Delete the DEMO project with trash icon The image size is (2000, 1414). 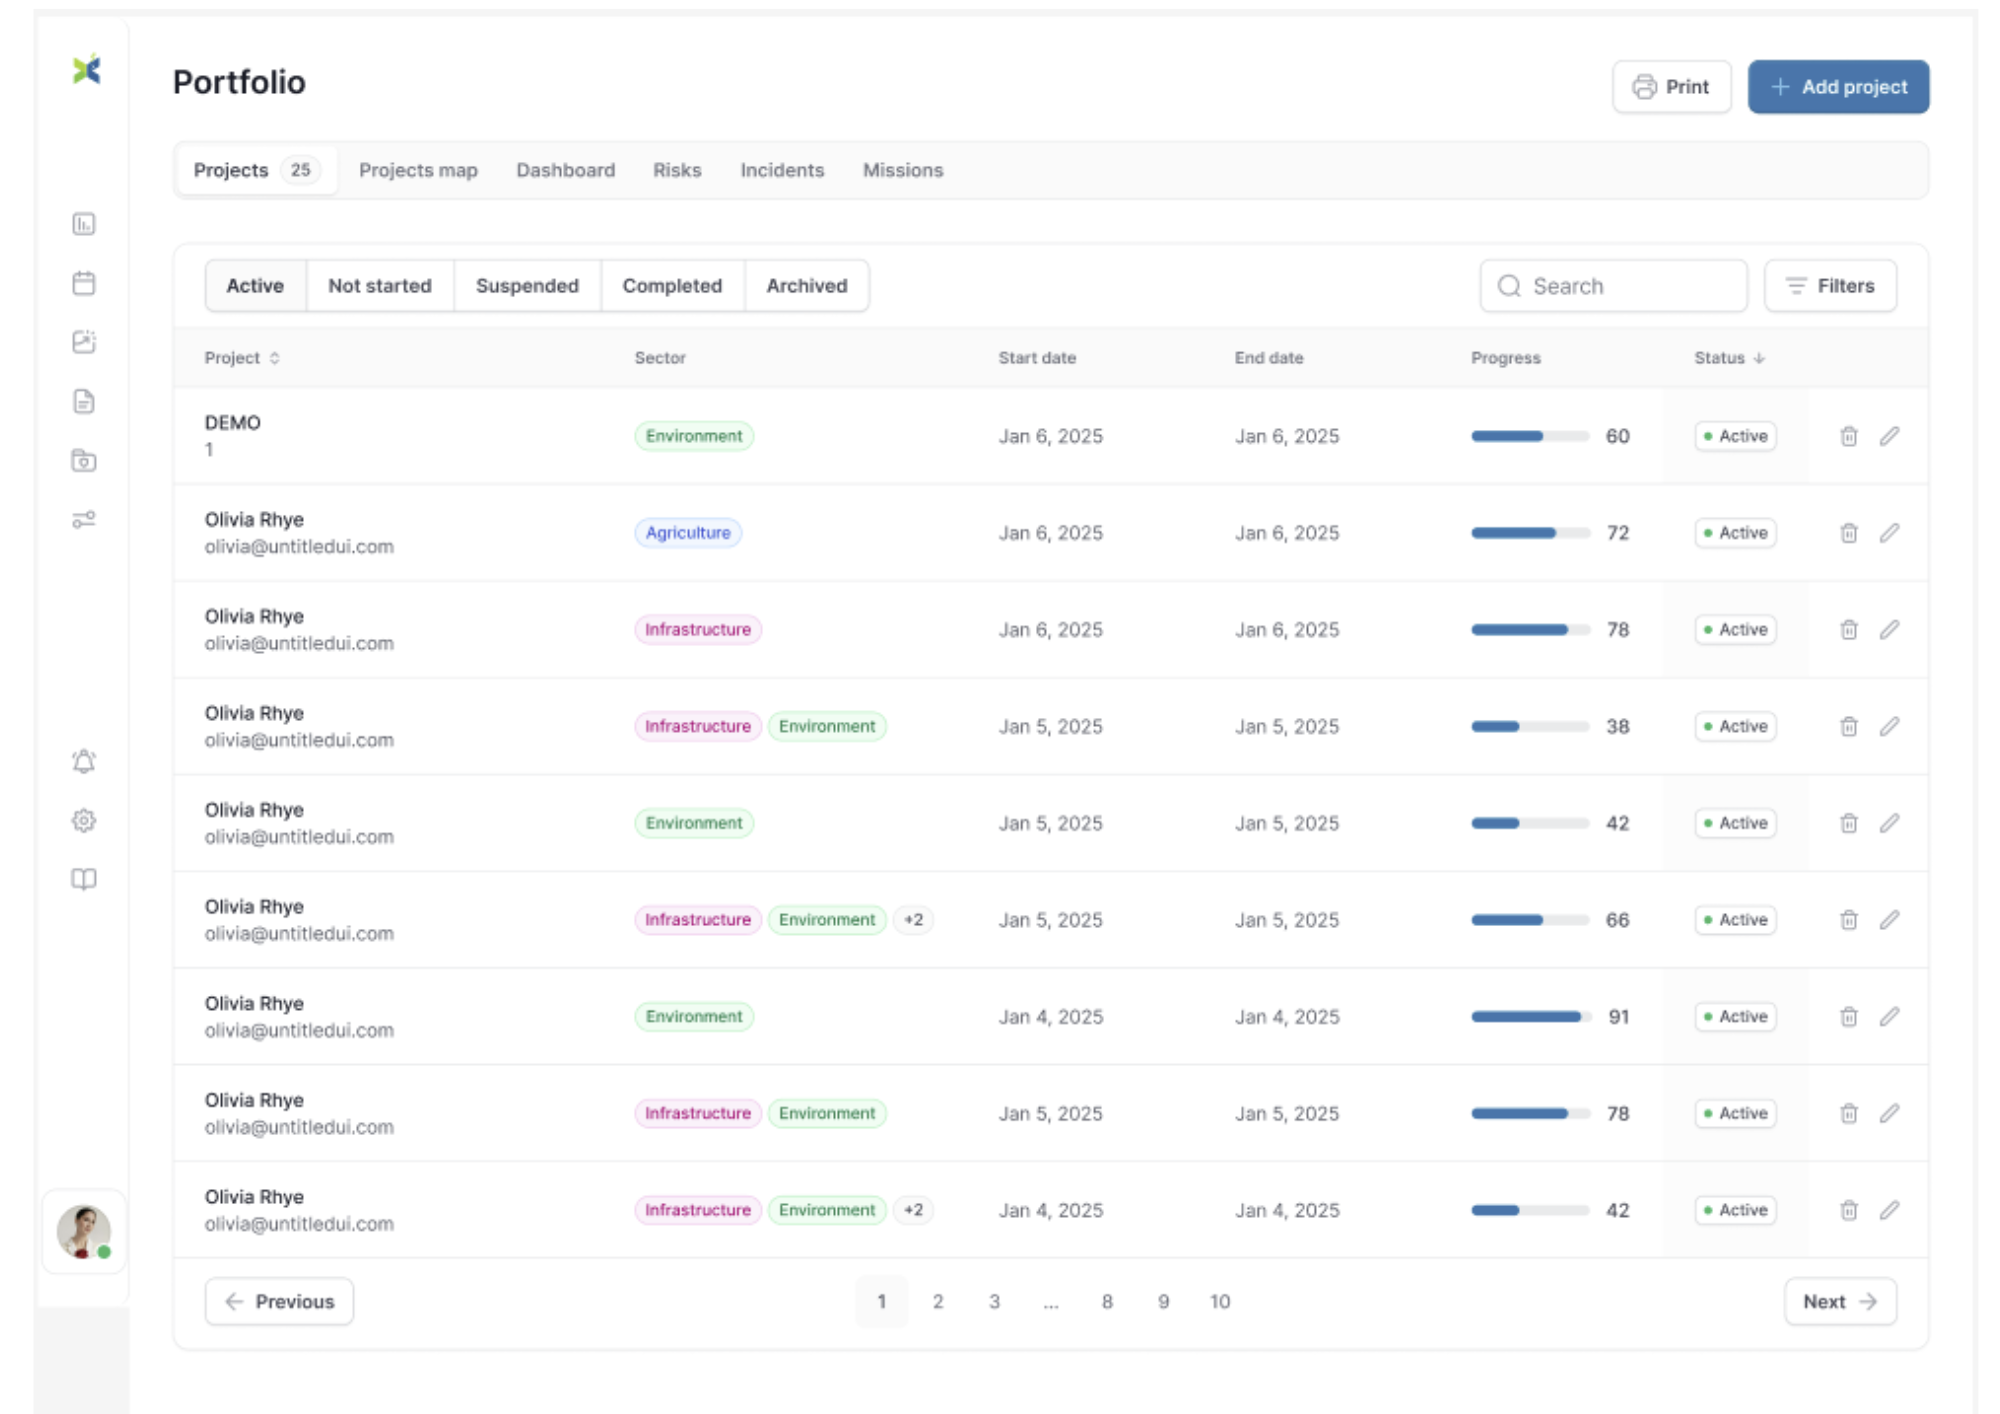tap(1848, 436)
